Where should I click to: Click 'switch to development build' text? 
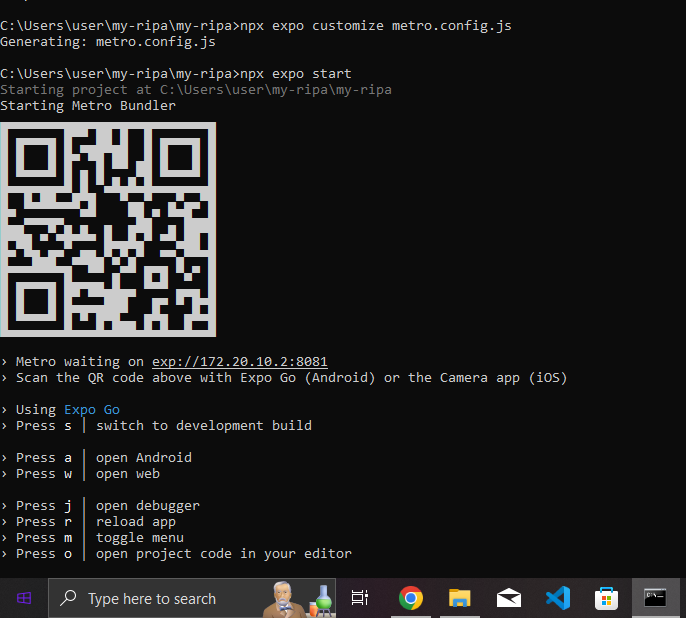click(204, 426)
